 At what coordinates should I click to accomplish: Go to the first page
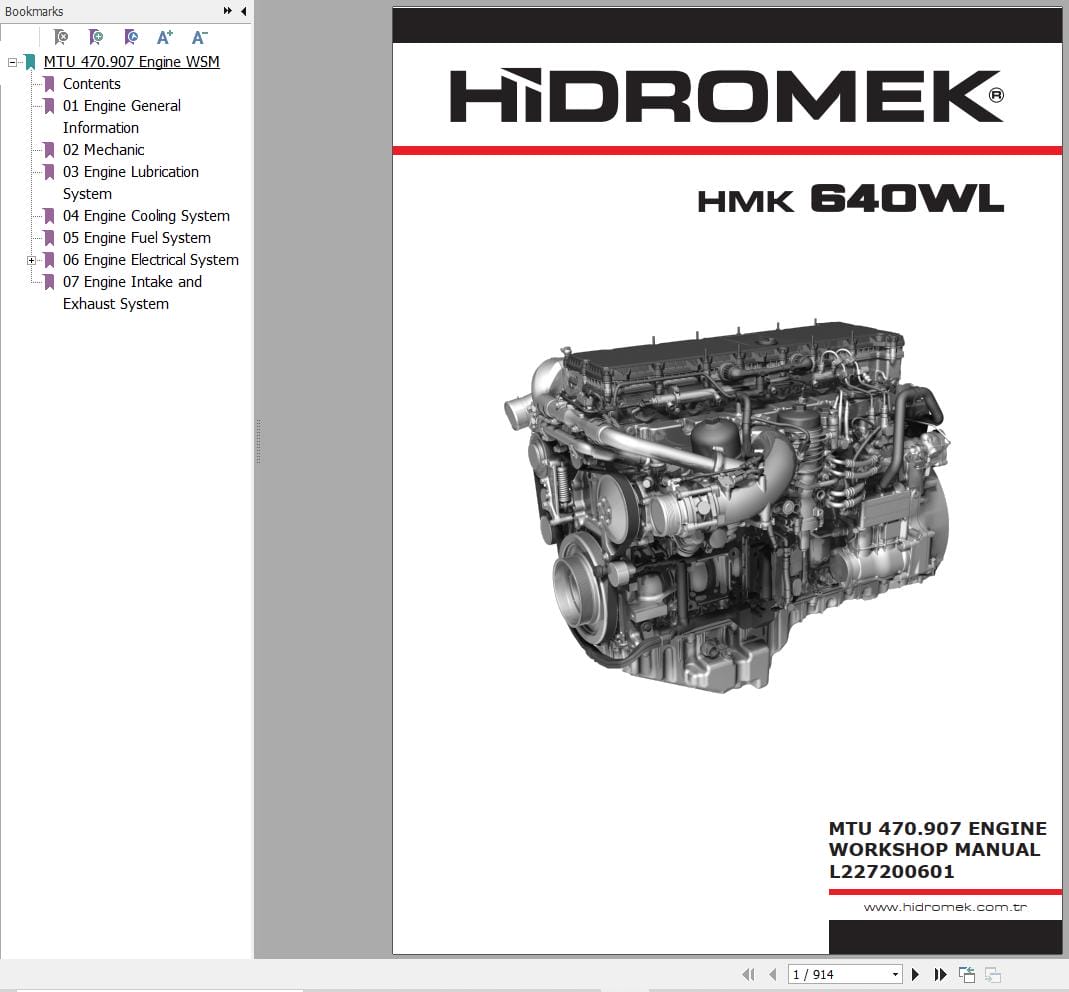pyautogui.click(x=749, y=974)
